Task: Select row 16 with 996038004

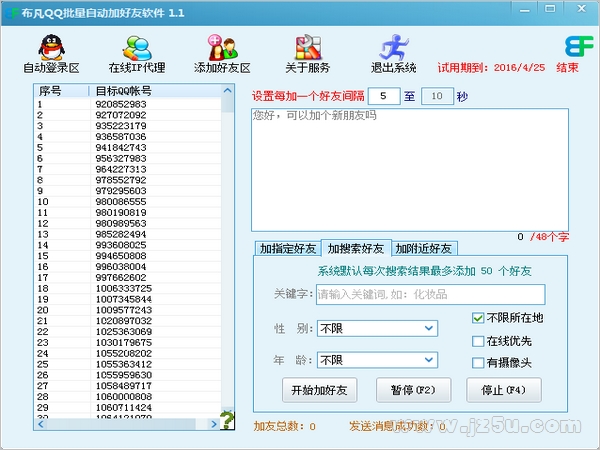Action: (128, 267)
